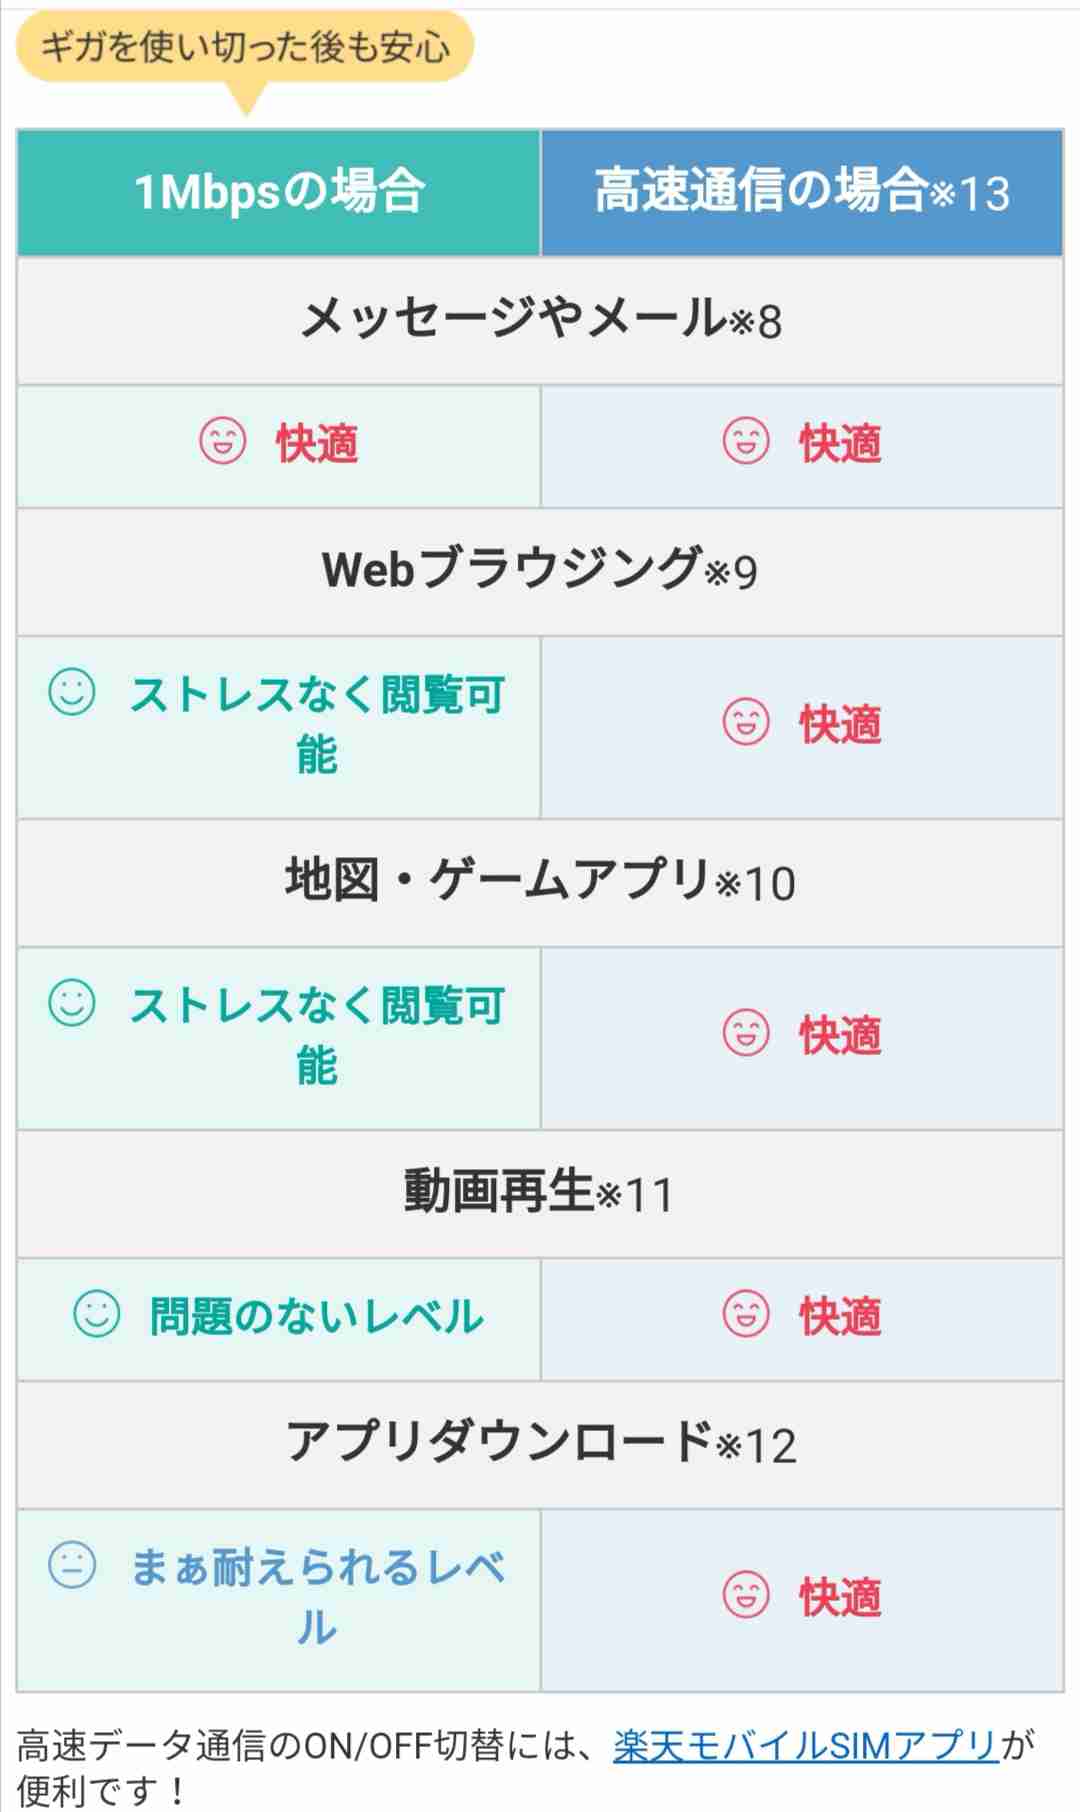Click the 地図・ゲームアプリ row heading

540,882
